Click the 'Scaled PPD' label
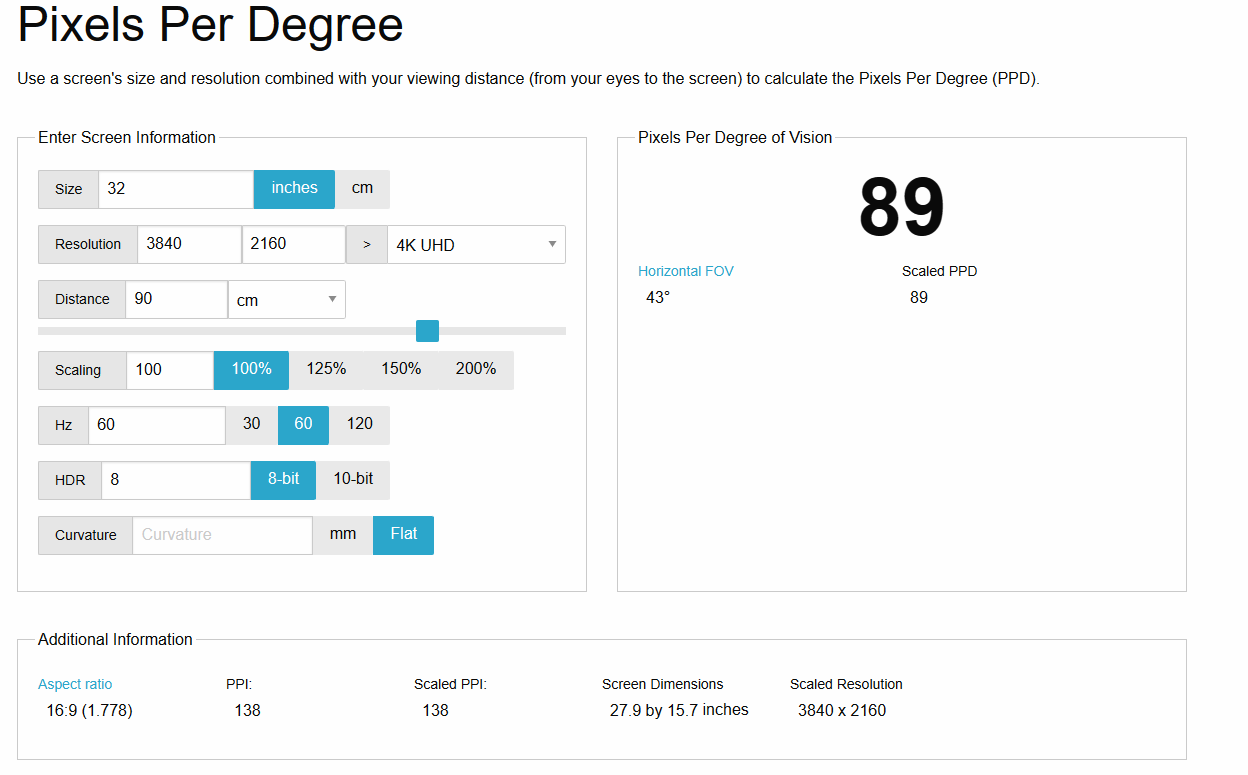This screenshot has width=1248, height=775. (939, 271)
